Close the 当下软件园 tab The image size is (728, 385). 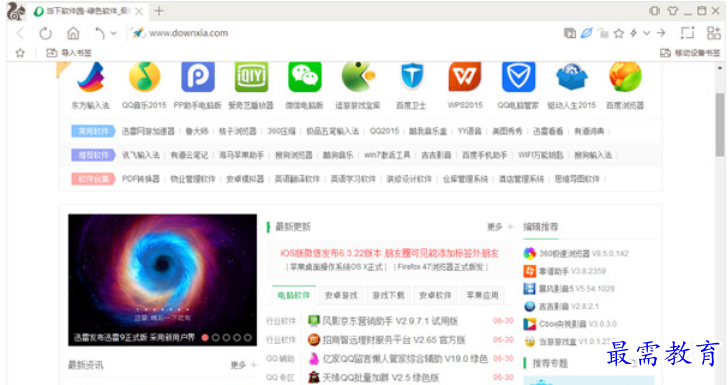point(139,11)
